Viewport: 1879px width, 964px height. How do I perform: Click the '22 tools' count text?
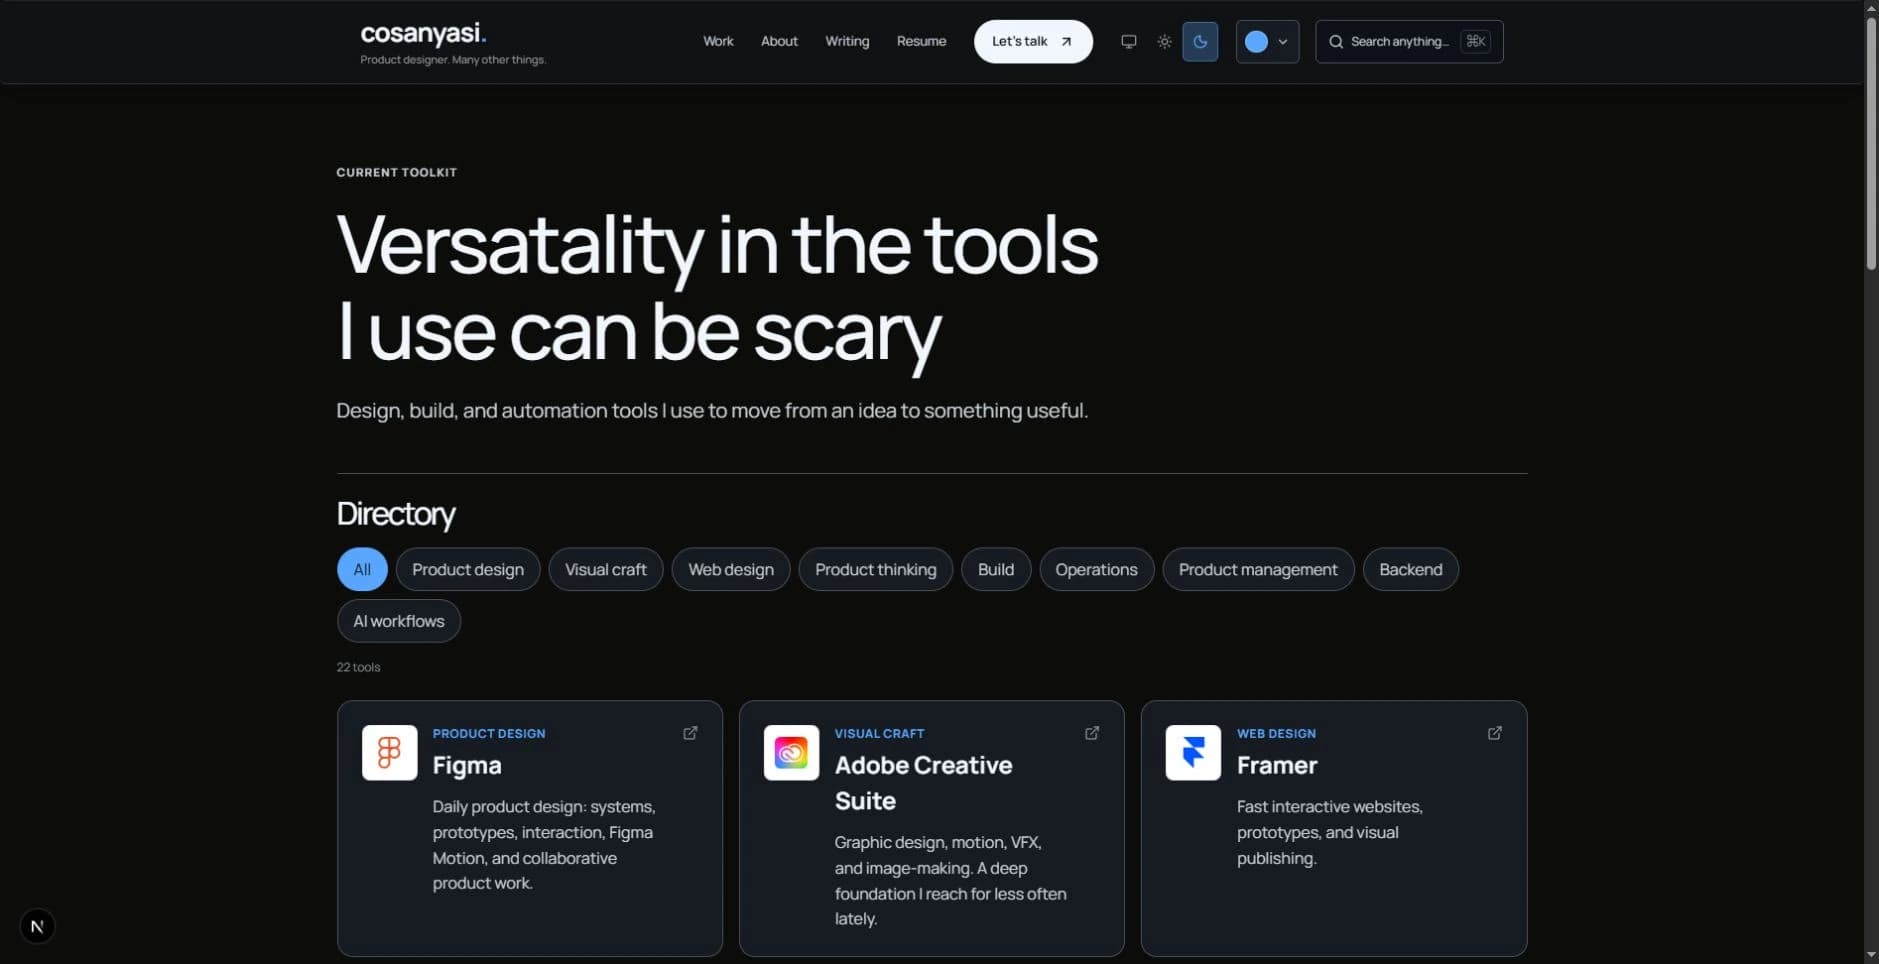[358, 667]
